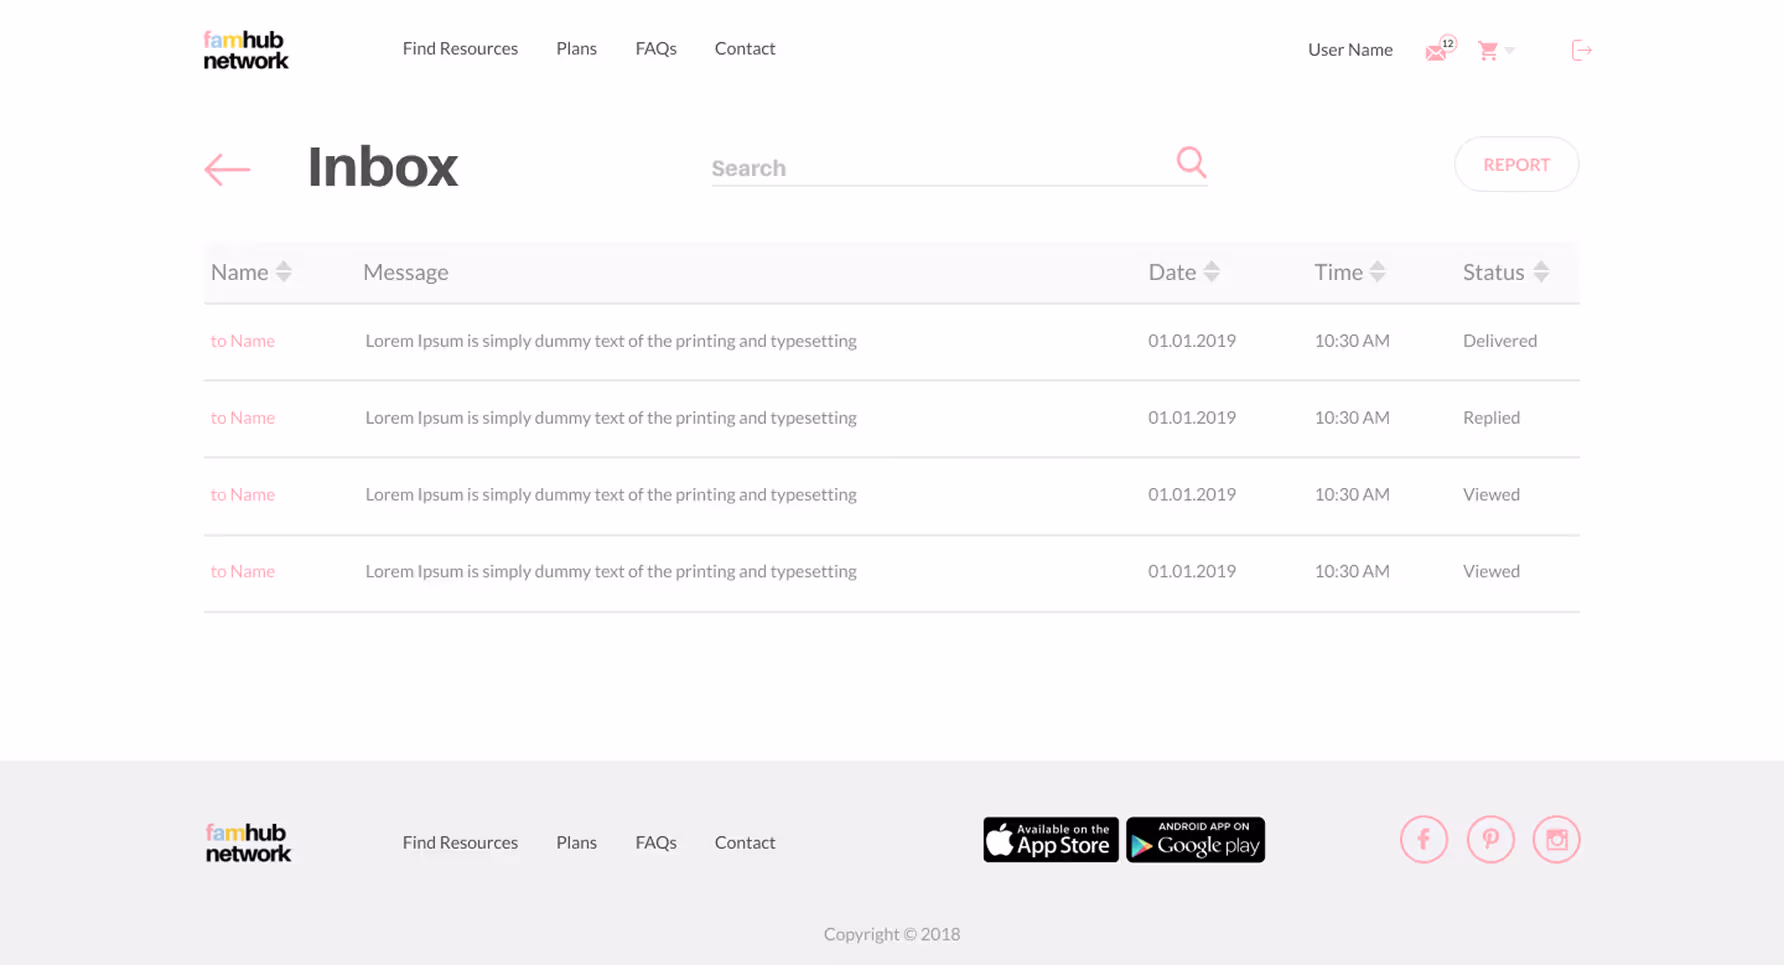Open the Instagram icon in the footer
1784x966 pixels.
click(x=1556, y=840)
